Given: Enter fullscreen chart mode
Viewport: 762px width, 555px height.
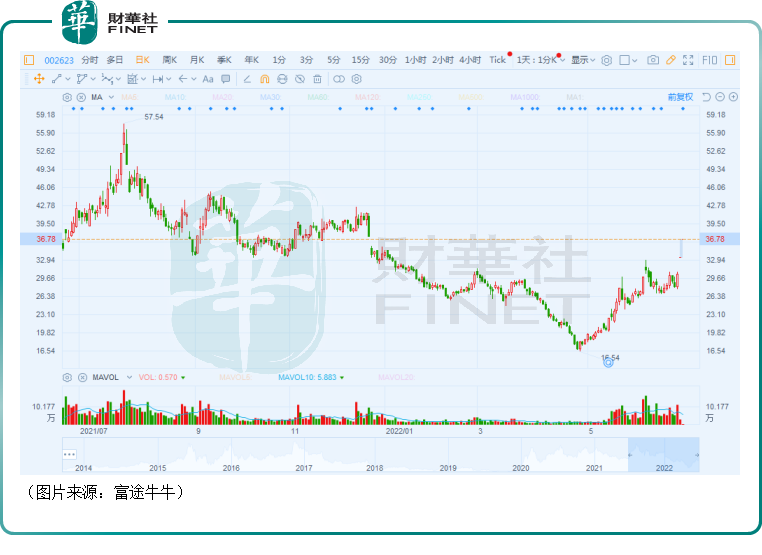Looking at the screenshot, I should 688,60.
